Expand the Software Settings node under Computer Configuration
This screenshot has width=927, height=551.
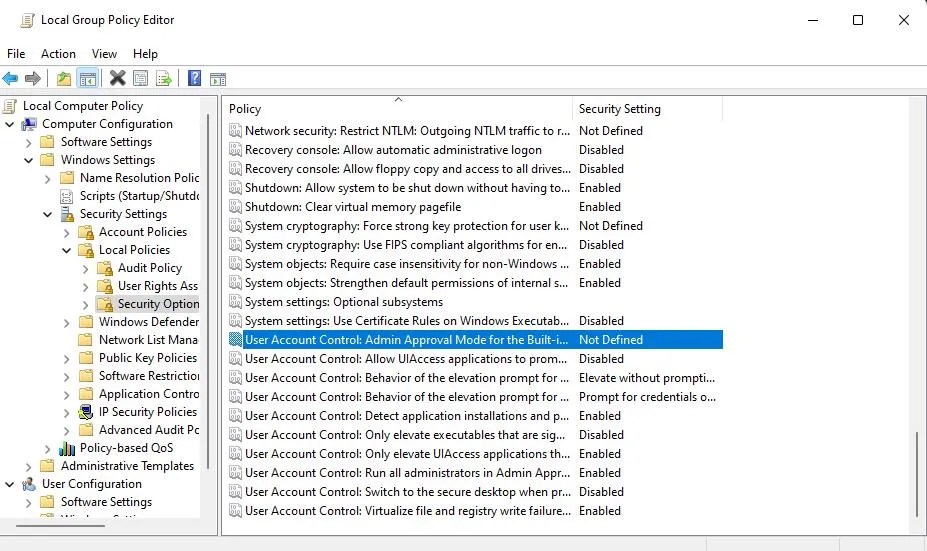coord(28,142)
